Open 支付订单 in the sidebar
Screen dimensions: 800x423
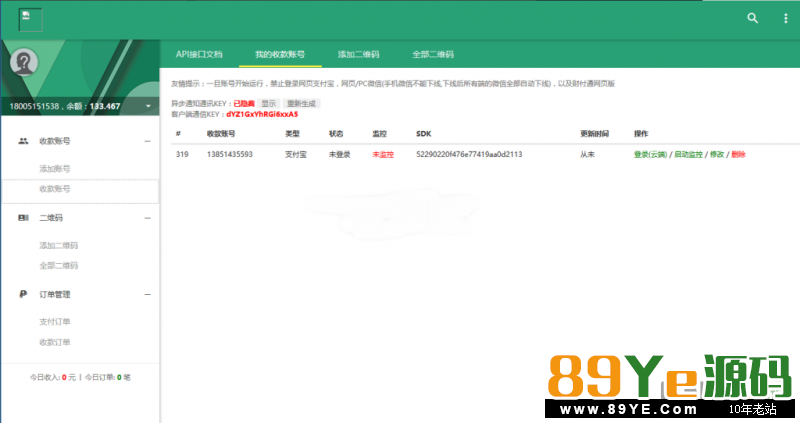pyautogui.click(x=55, y=322)
